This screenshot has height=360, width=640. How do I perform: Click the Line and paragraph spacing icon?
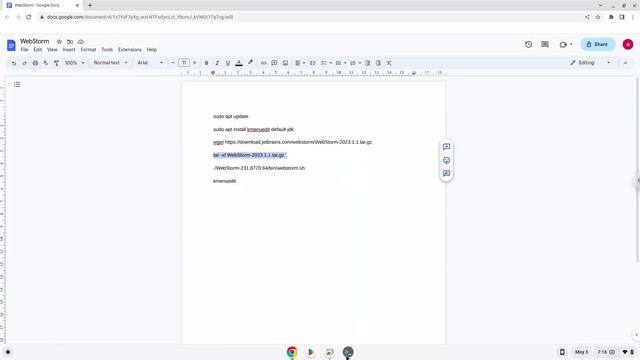coord(313,63)
